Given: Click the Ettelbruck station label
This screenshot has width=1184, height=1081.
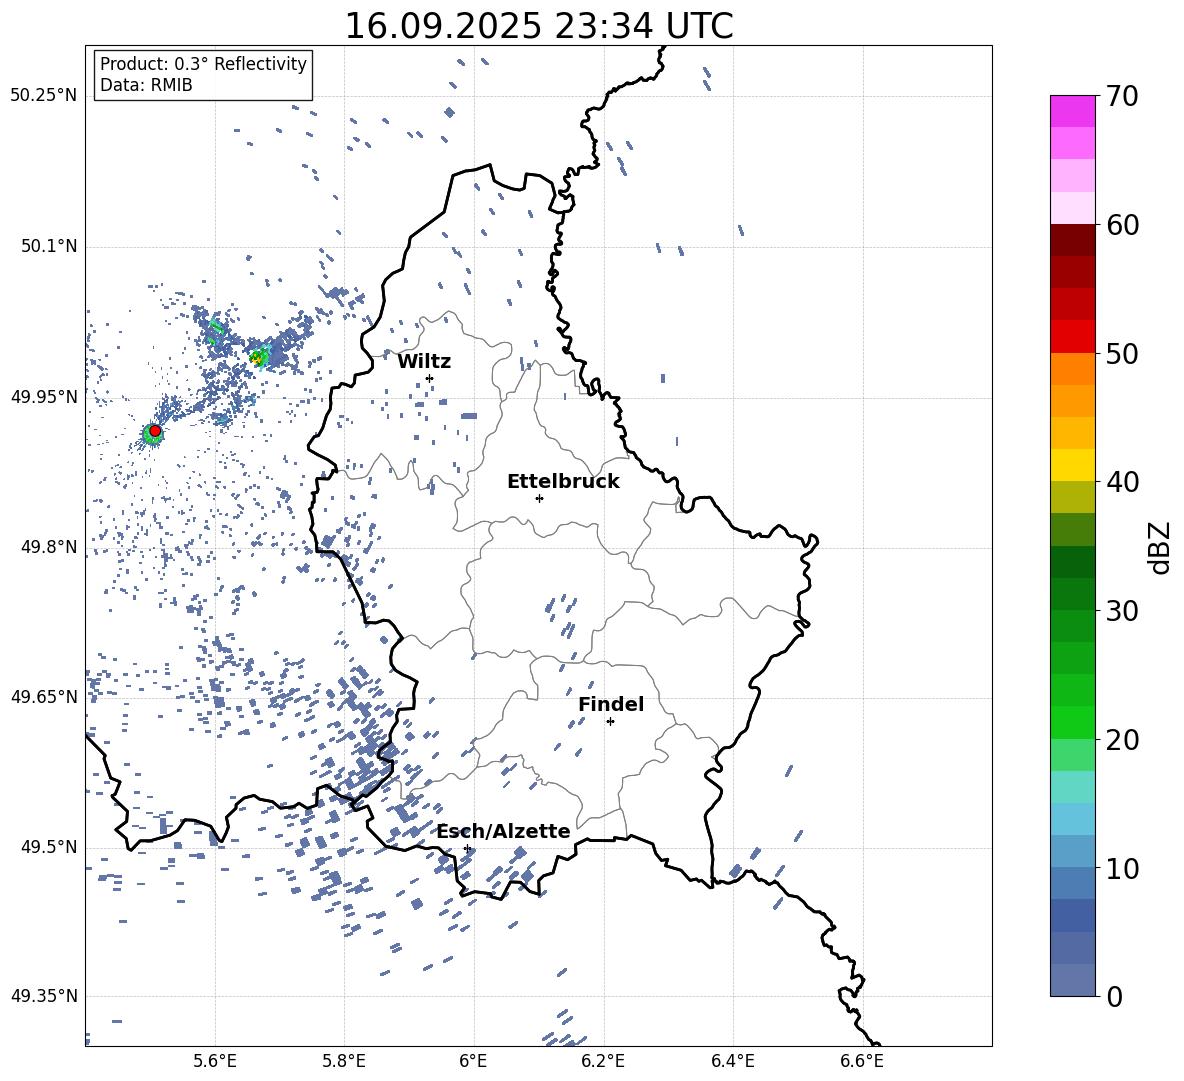Looking at the screenshot, I should [x=563, y=482].
